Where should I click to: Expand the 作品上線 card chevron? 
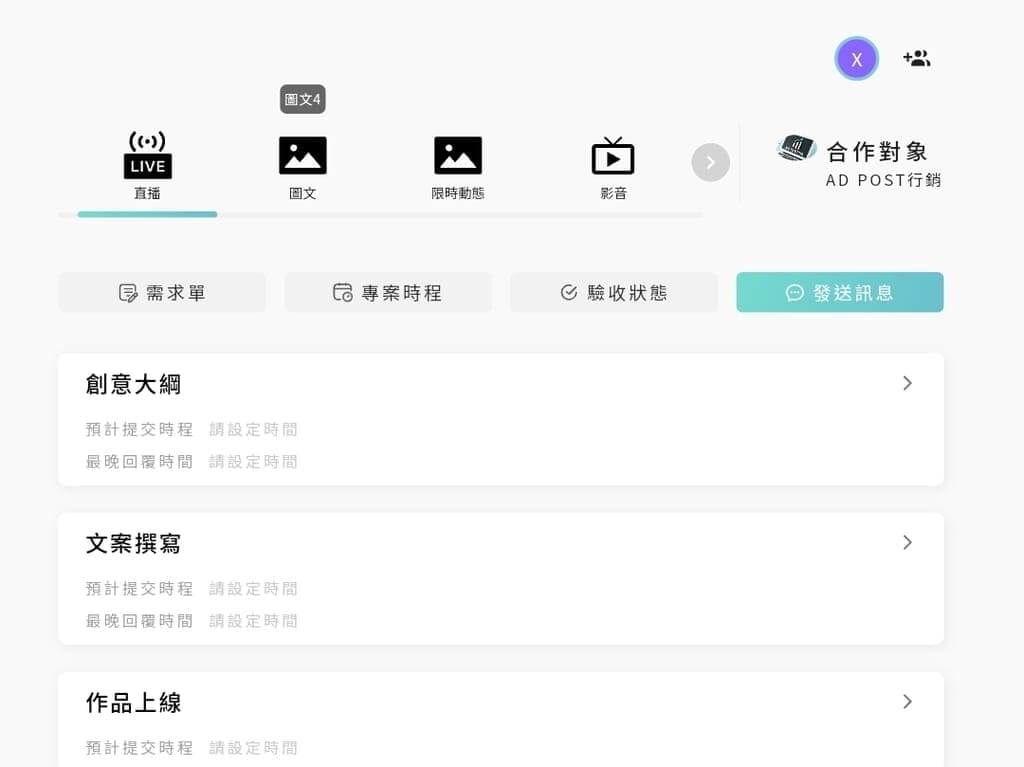[x=907, y=702]
